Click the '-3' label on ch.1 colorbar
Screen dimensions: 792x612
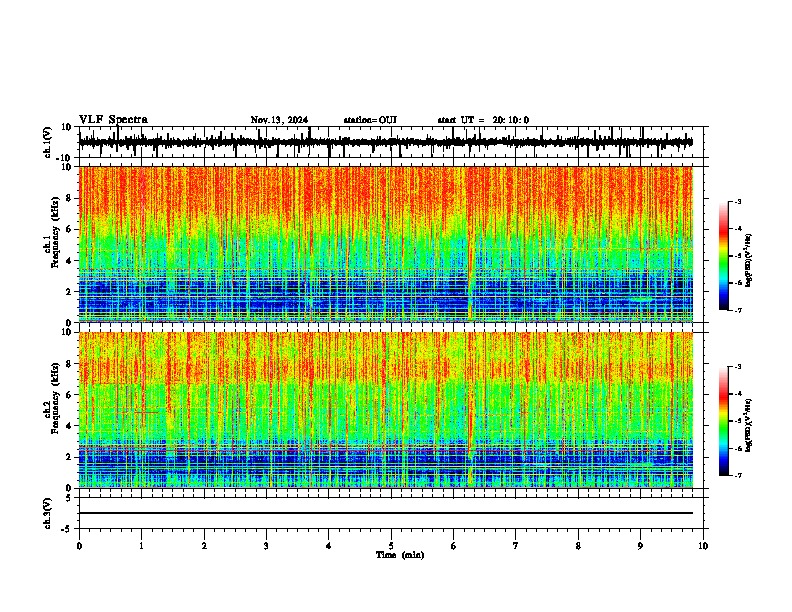click(738, 201)
